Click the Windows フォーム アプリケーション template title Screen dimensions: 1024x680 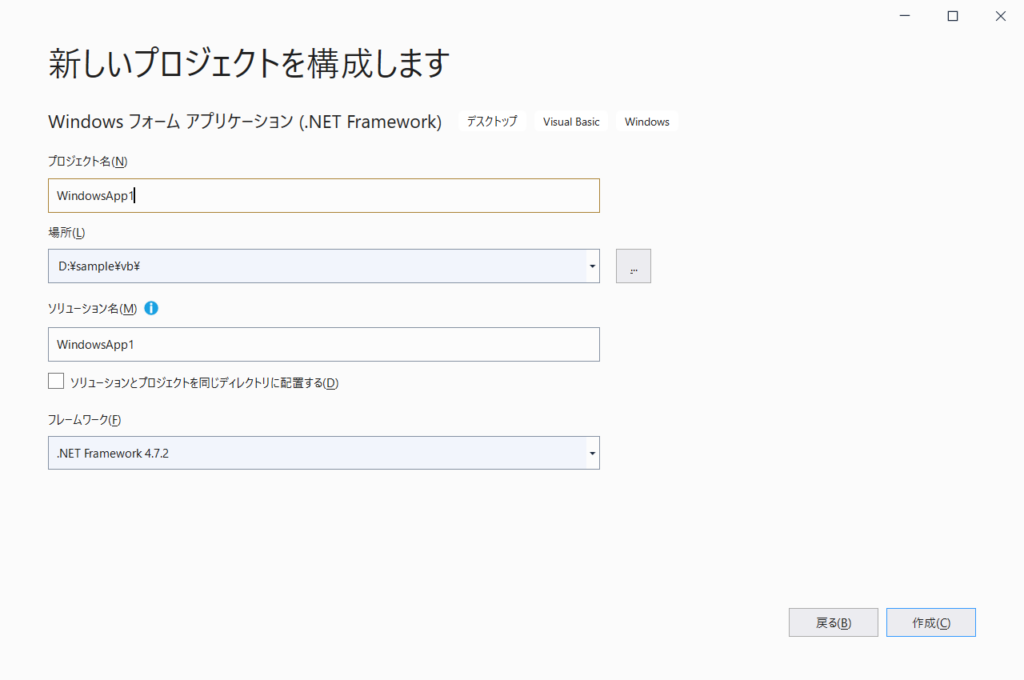[x=245, y=121]
